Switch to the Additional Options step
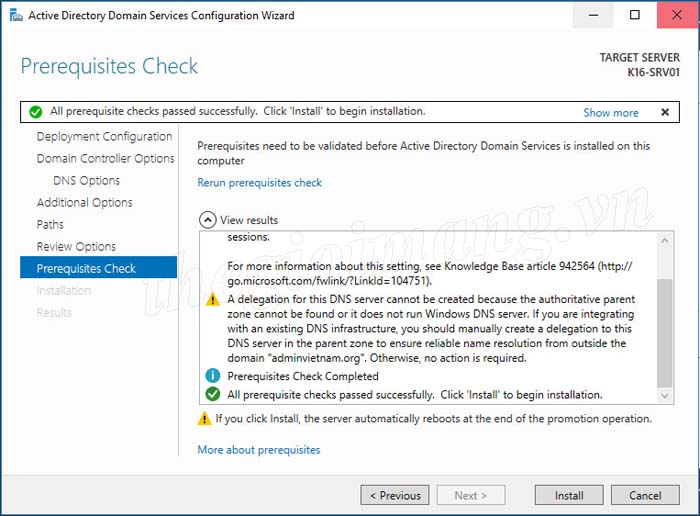The width and height of the screenshot is (700, 516). pos(84,203)
